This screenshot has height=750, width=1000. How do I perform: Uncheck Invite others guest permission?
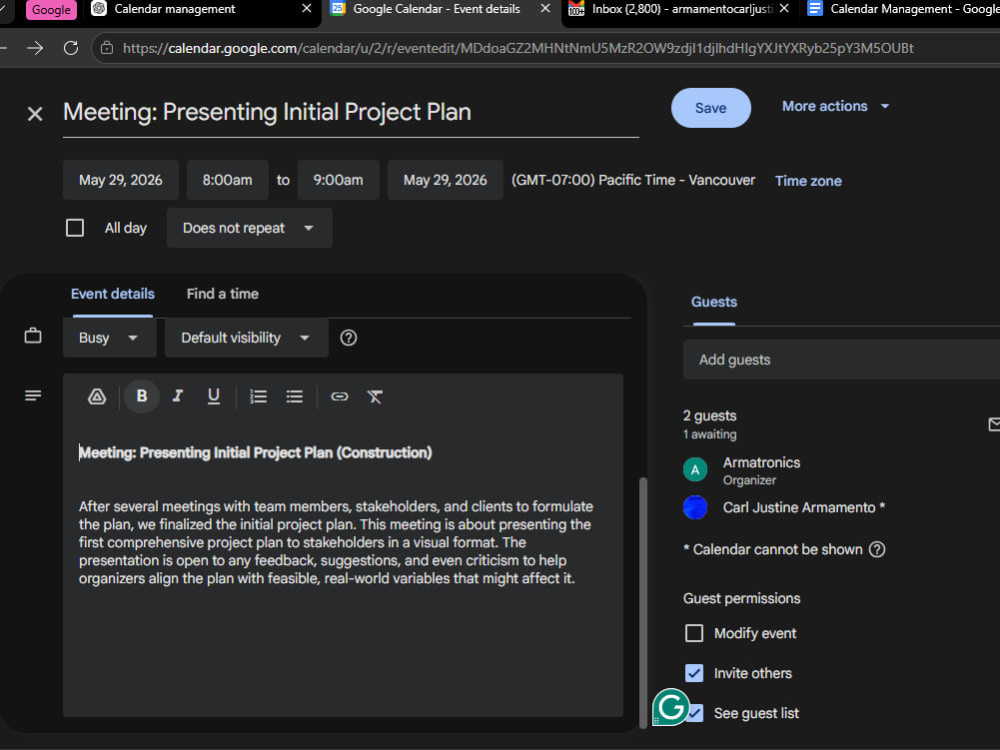694,673
